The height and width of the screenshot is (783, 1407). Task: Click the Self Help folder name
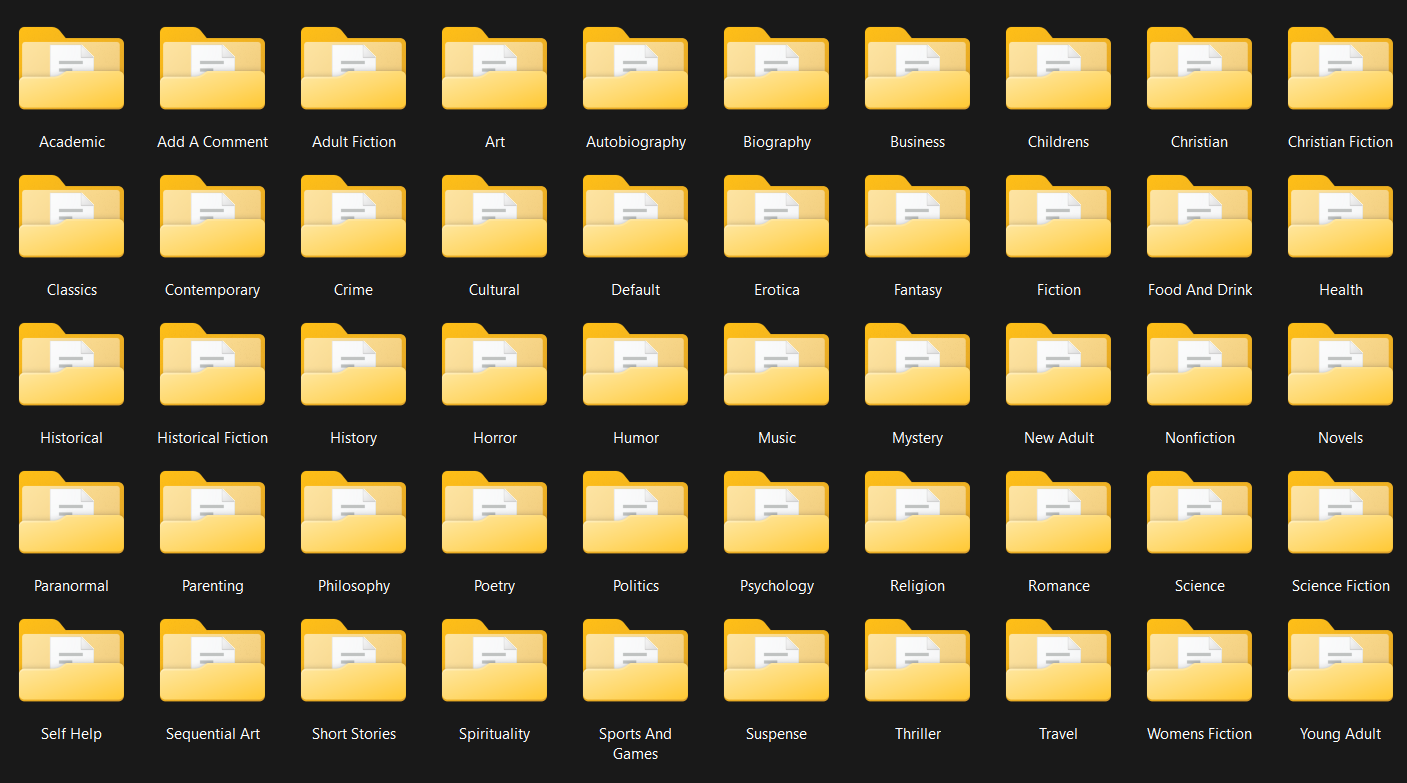tap(71, 734)
